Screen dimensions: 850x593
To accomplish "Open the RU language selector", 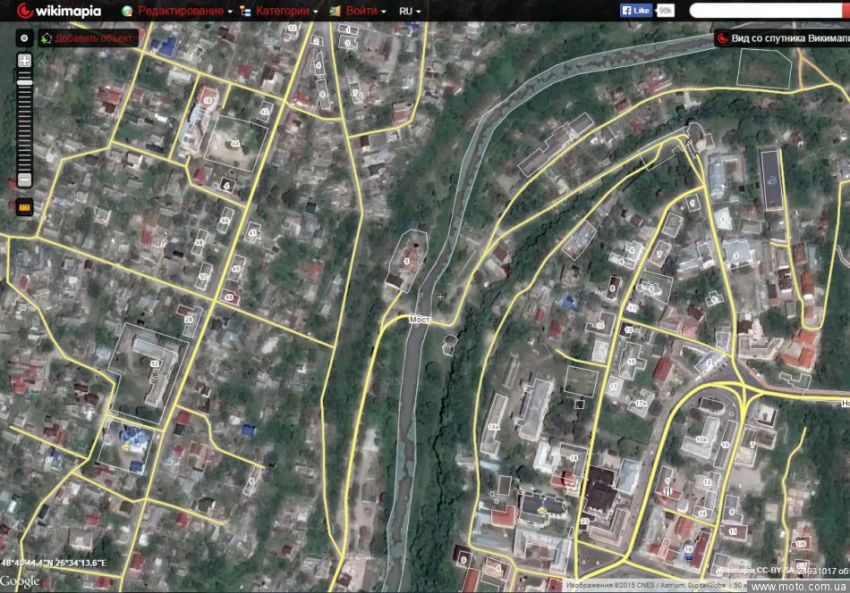I will tap(409, 10).
